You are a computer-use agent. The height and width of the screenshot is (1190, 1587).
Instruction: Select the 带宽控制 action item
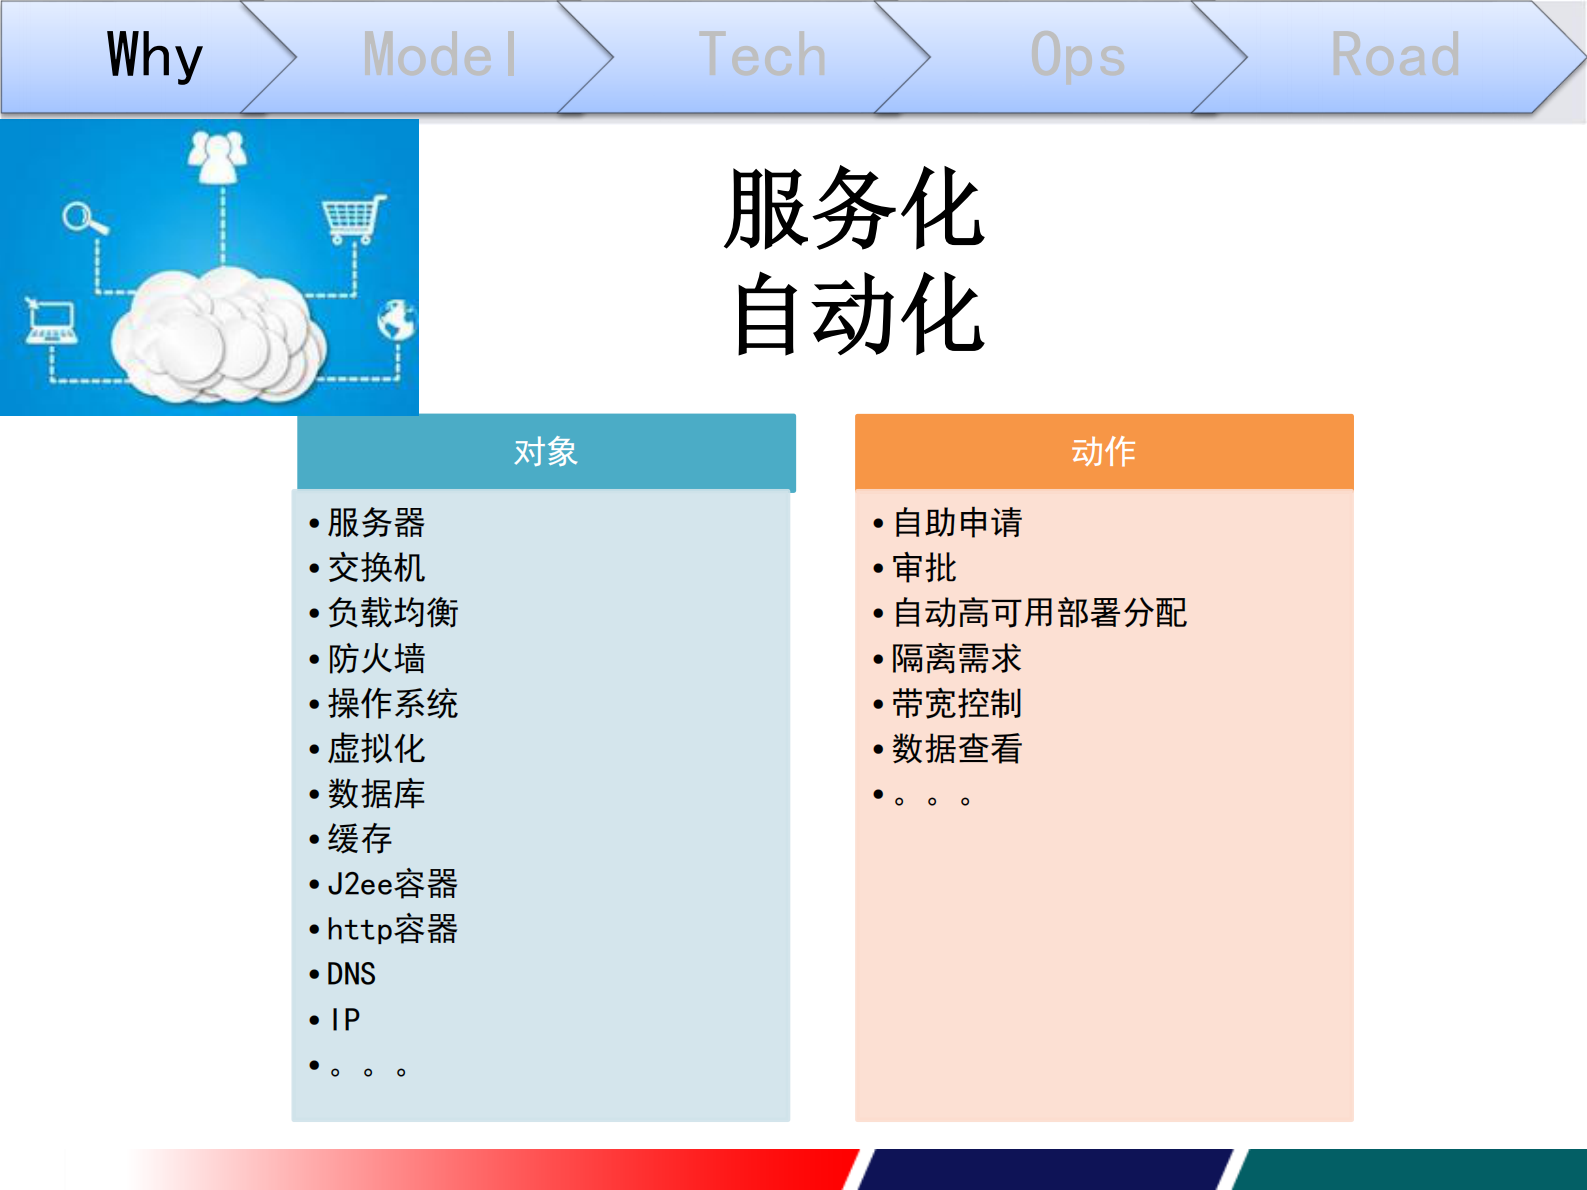957,704
